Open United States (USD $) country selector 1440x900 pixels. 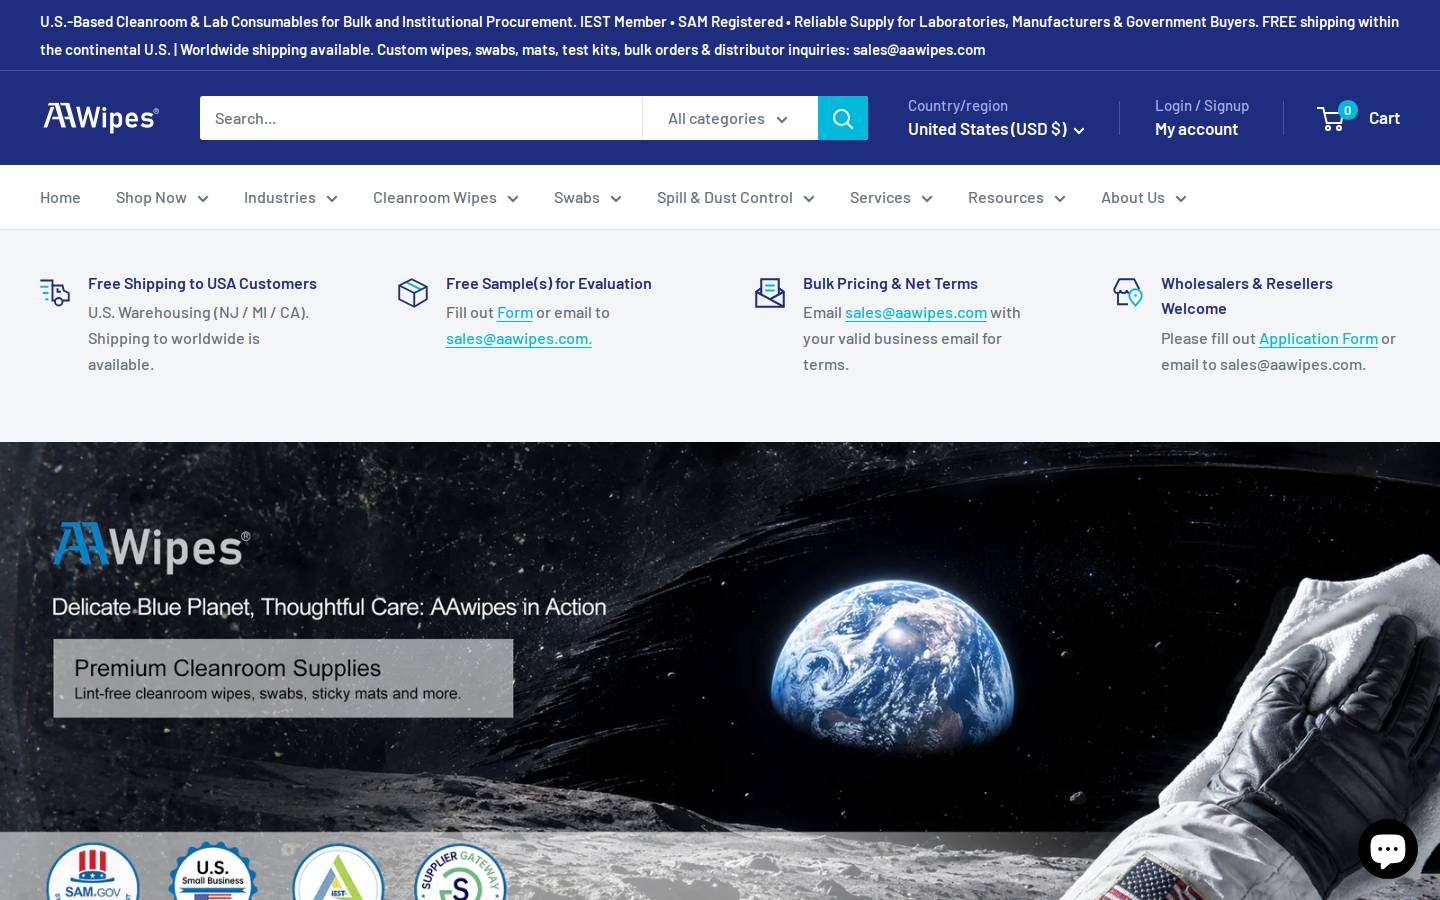click(x=996, y=129)
